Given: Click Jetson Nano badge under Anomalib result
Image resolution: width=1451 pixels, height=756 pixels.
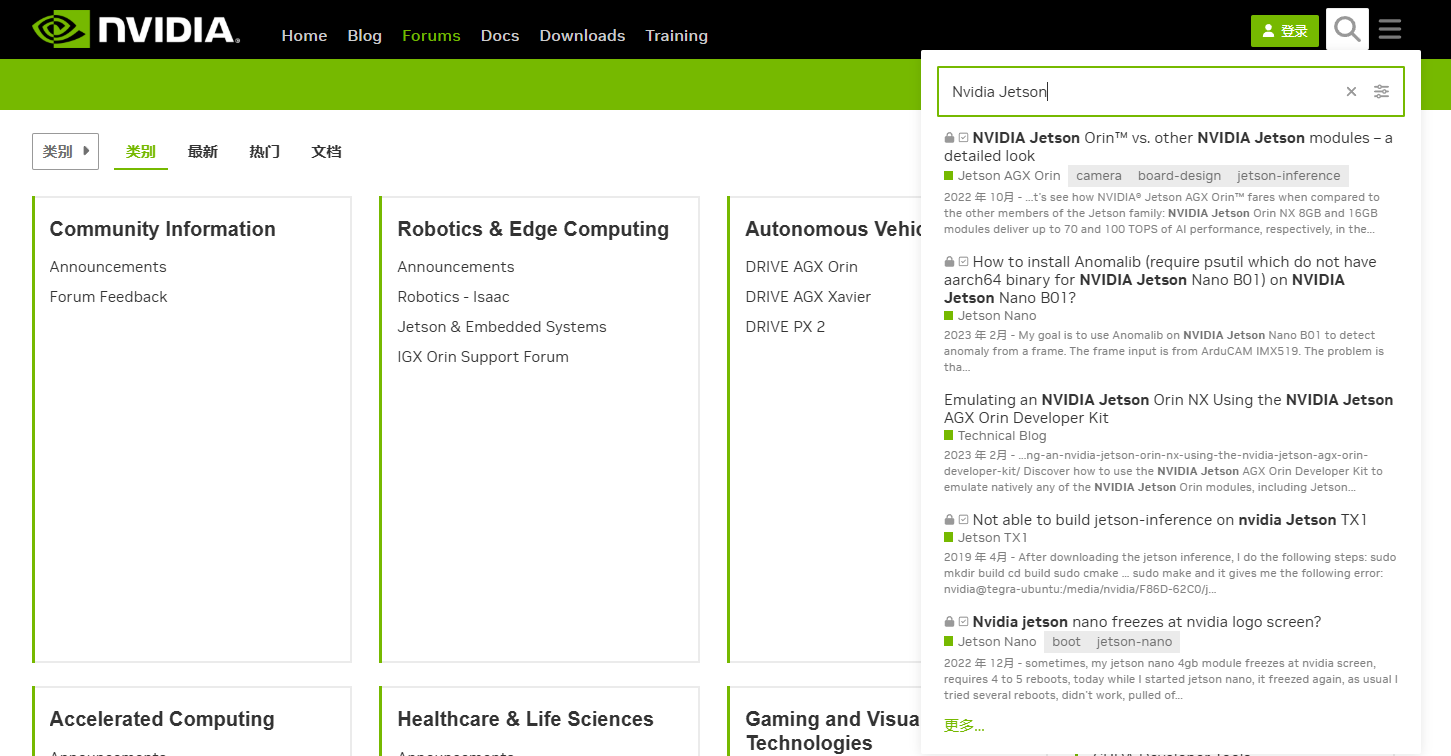Looking at the screenshot, I should 990,316.
